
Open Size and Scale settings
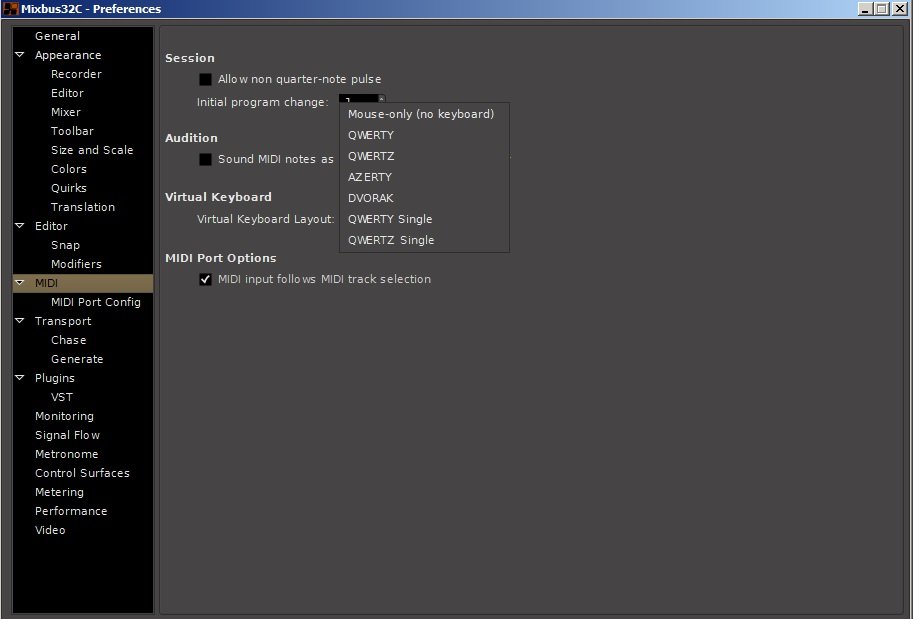point(92,150)
